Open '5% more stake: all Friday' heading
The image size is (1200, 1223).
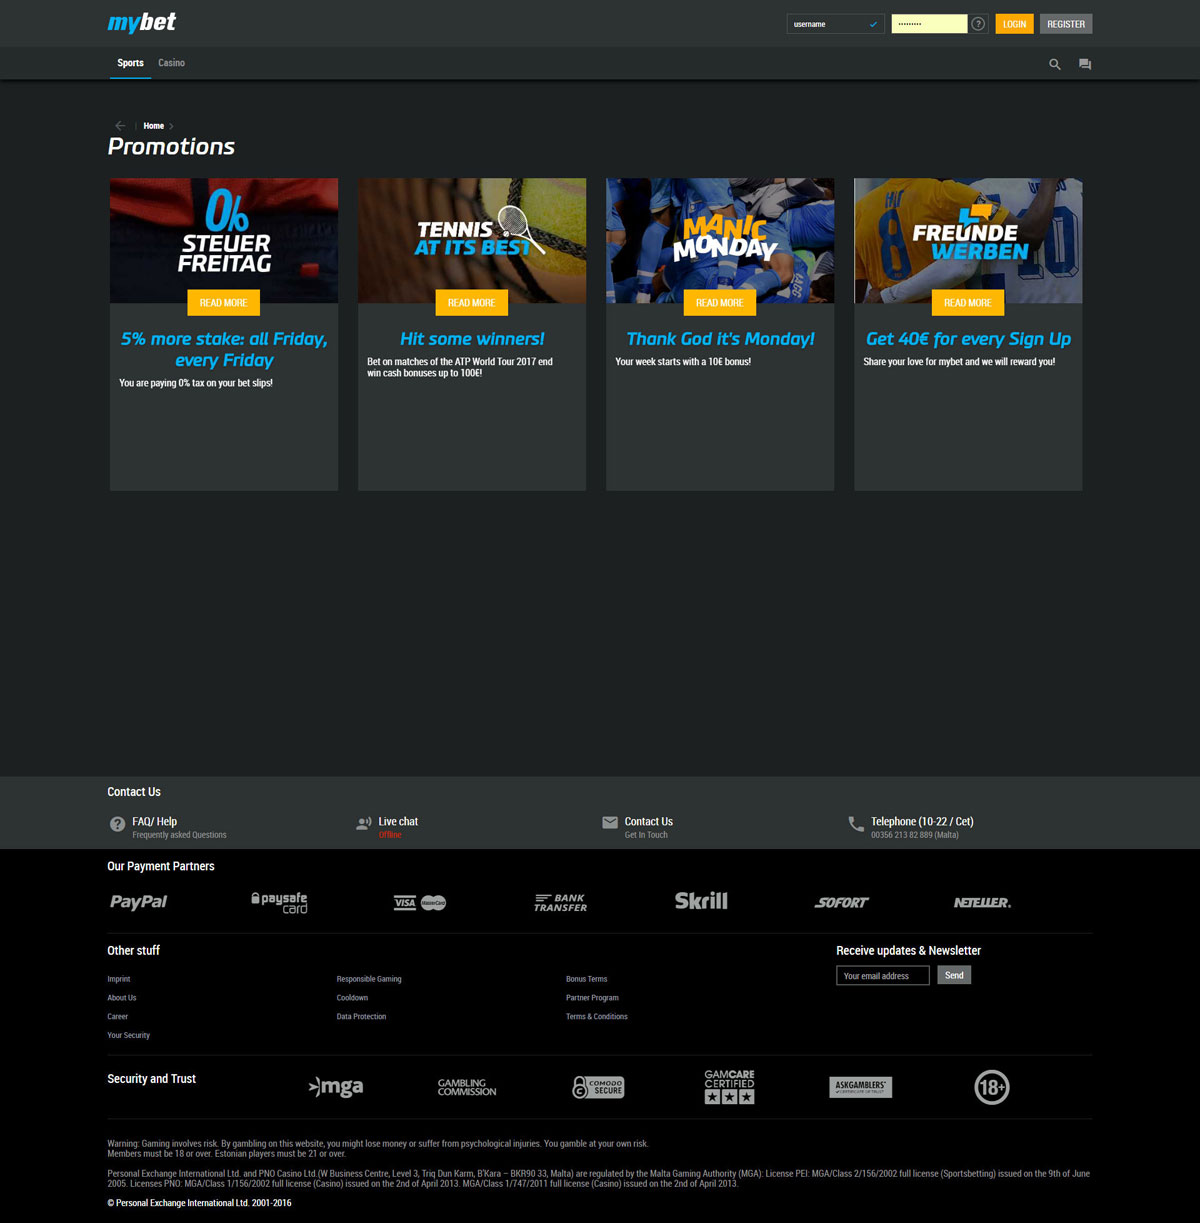(x=224, y=349)
